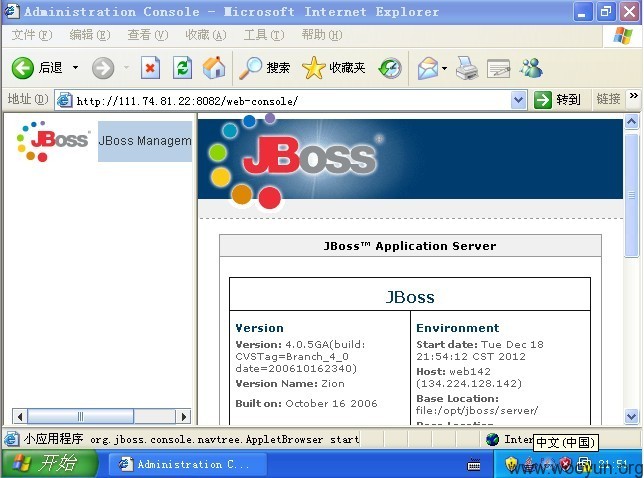Click the 'JBoss™ Application Server' heading
Viewport: 644px width, 478px height.
click(410, 246)
